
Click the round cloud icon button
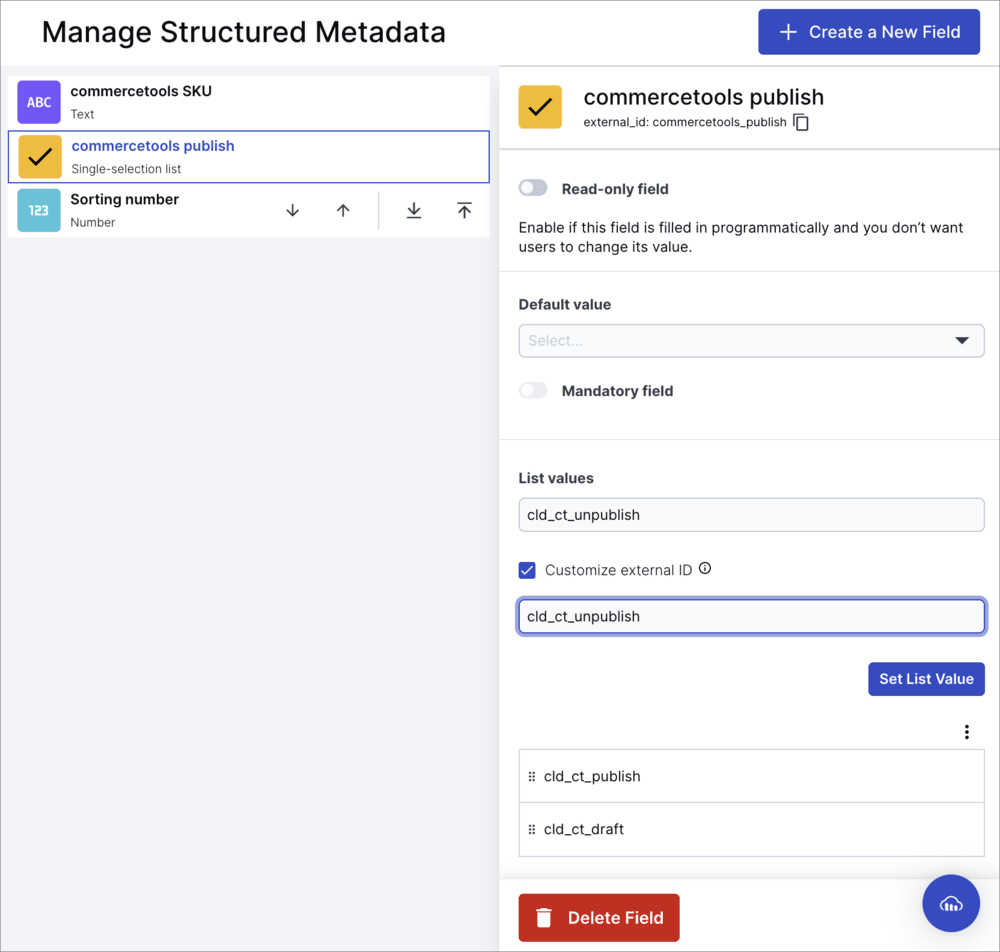point(951,904)
